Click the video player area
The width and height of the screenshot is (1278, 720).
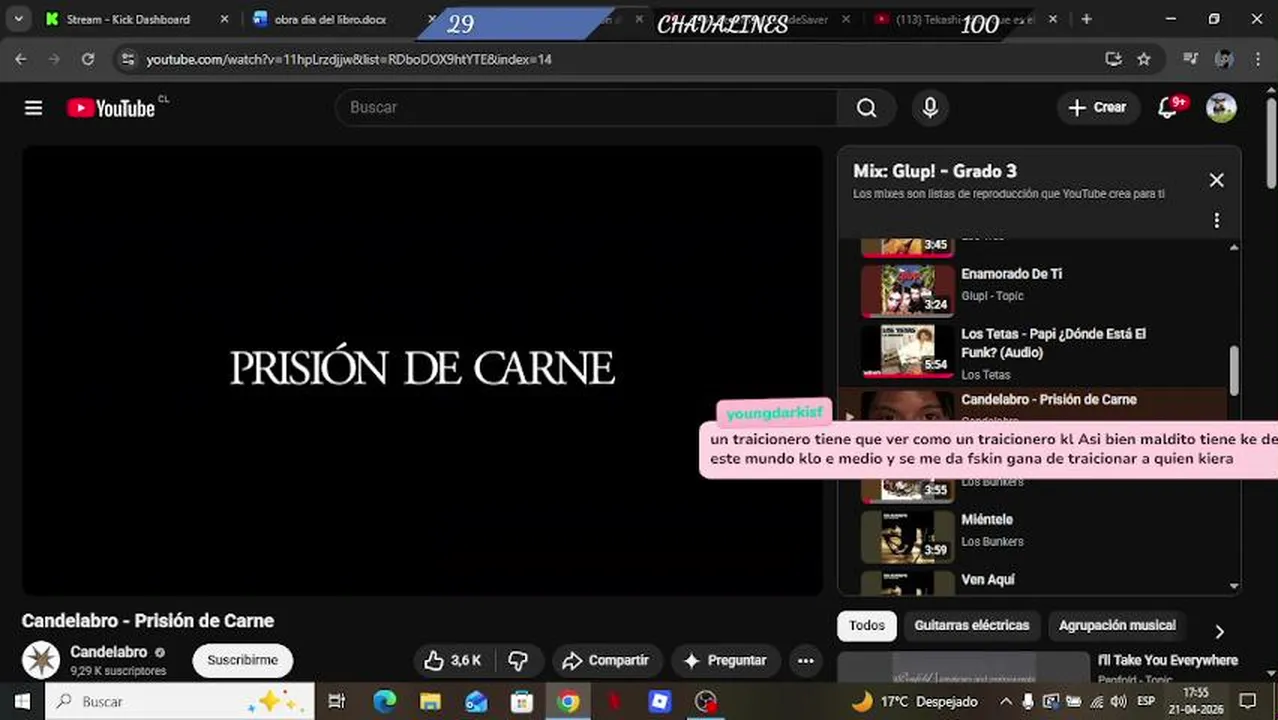coord(422,370)
